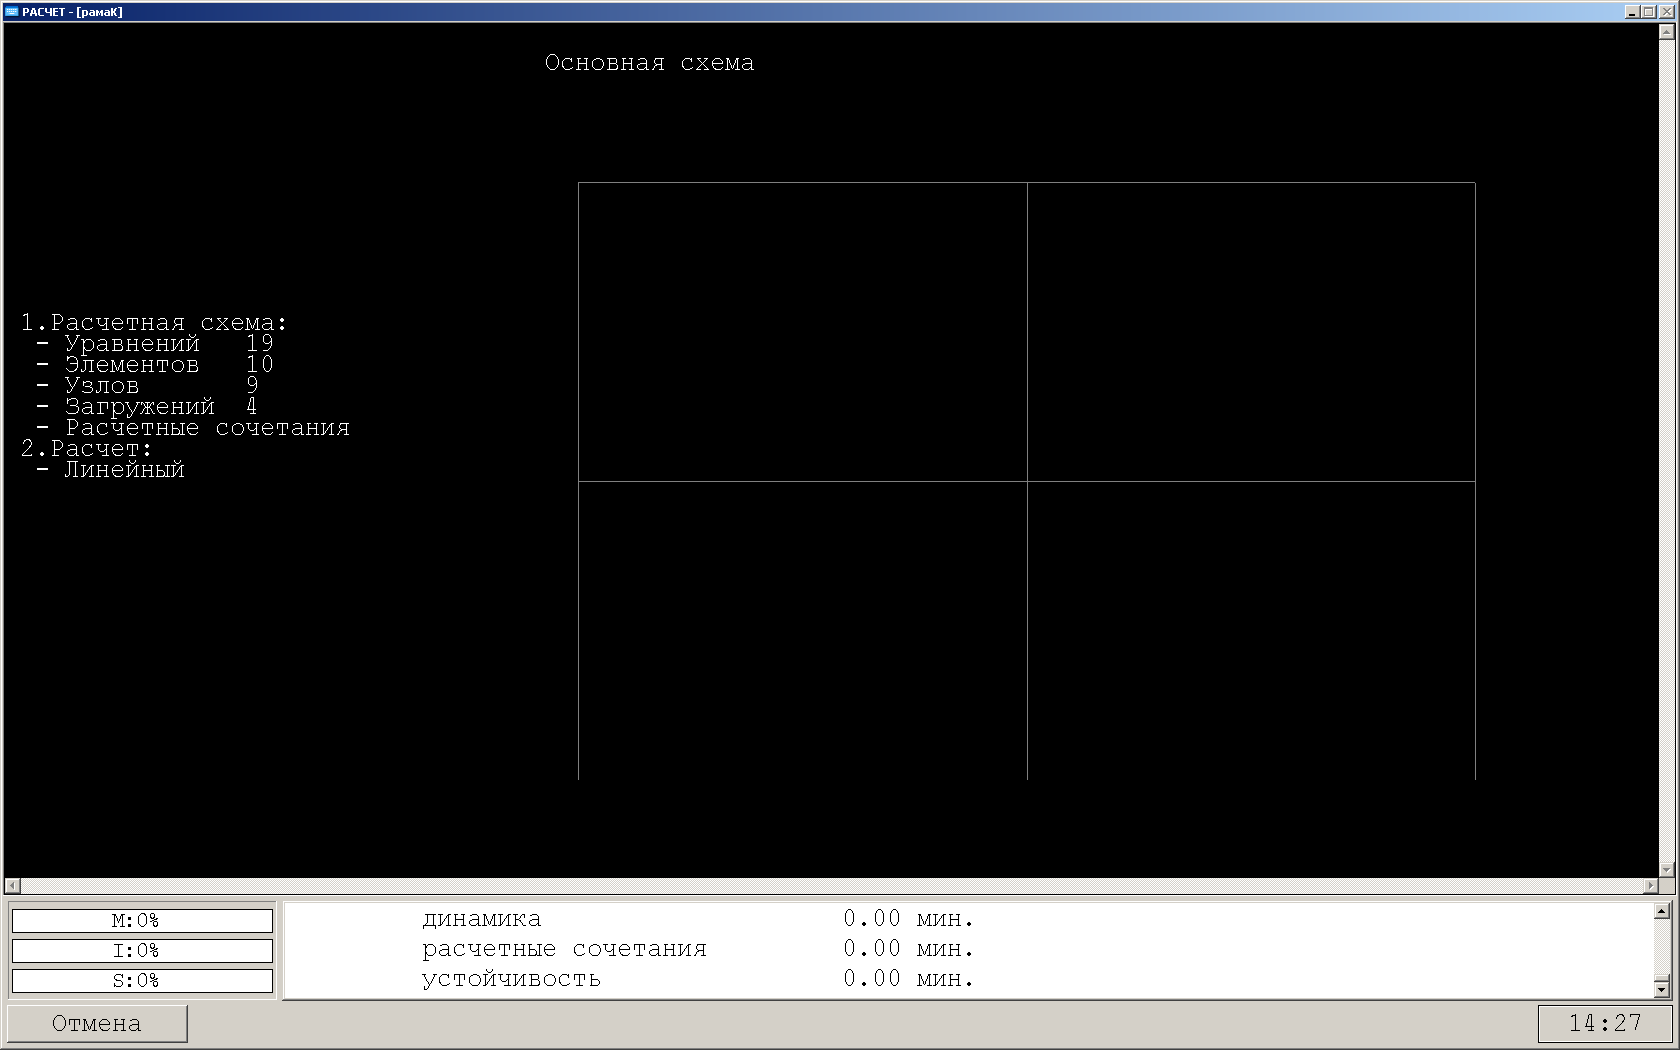Maximize the РАСЧЕТ window

1648,12
